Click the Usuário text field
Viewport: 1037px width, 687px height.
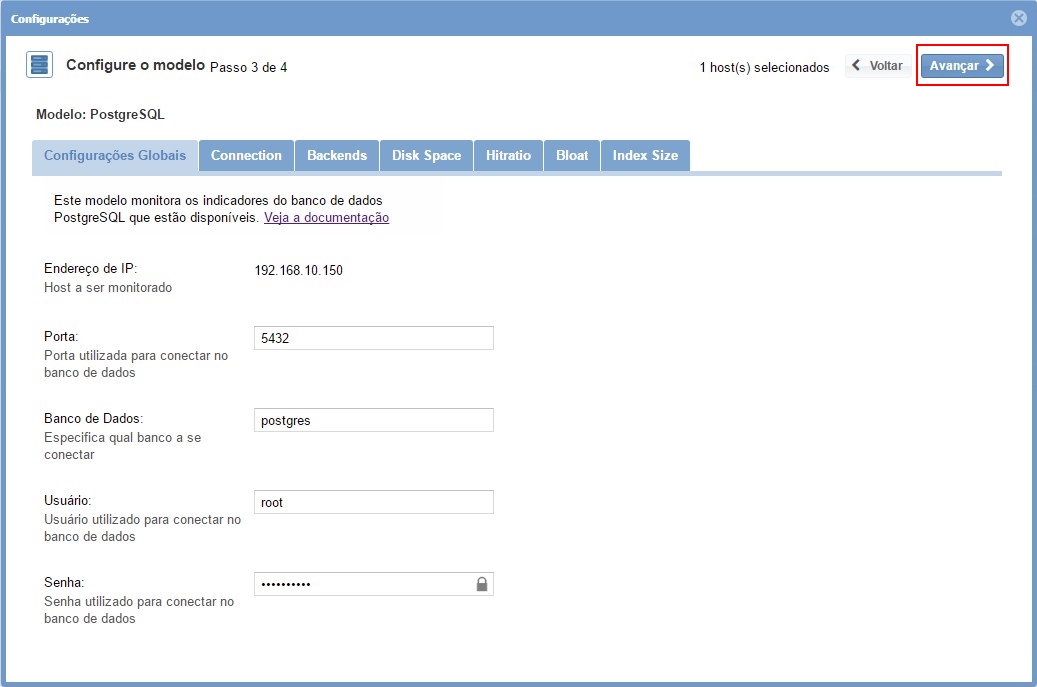coord(373,502)
